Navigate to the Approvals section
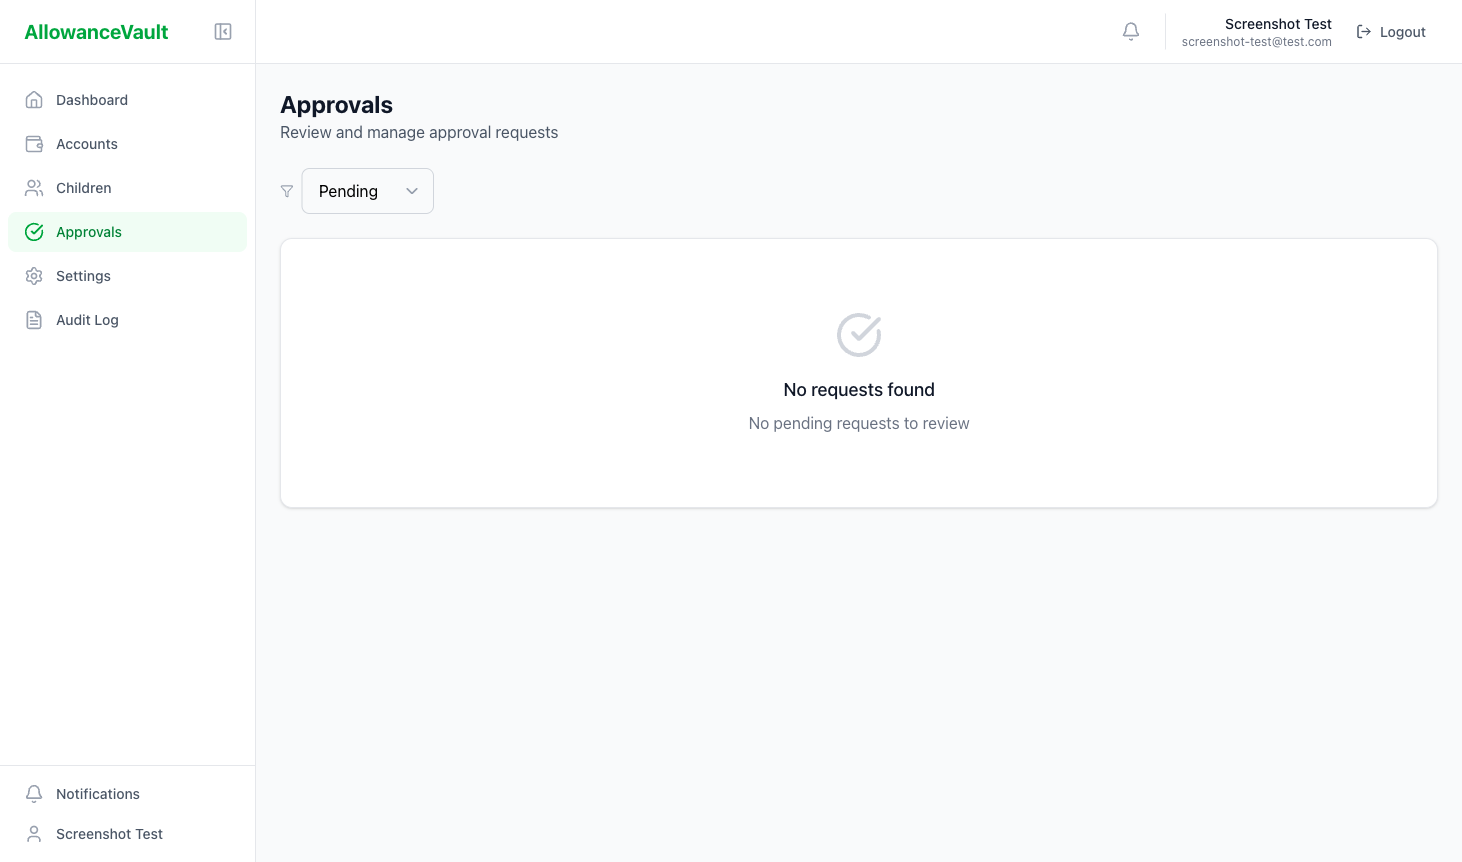The width and height of the screenshot is (1462, 862). (x=89, y=231)
